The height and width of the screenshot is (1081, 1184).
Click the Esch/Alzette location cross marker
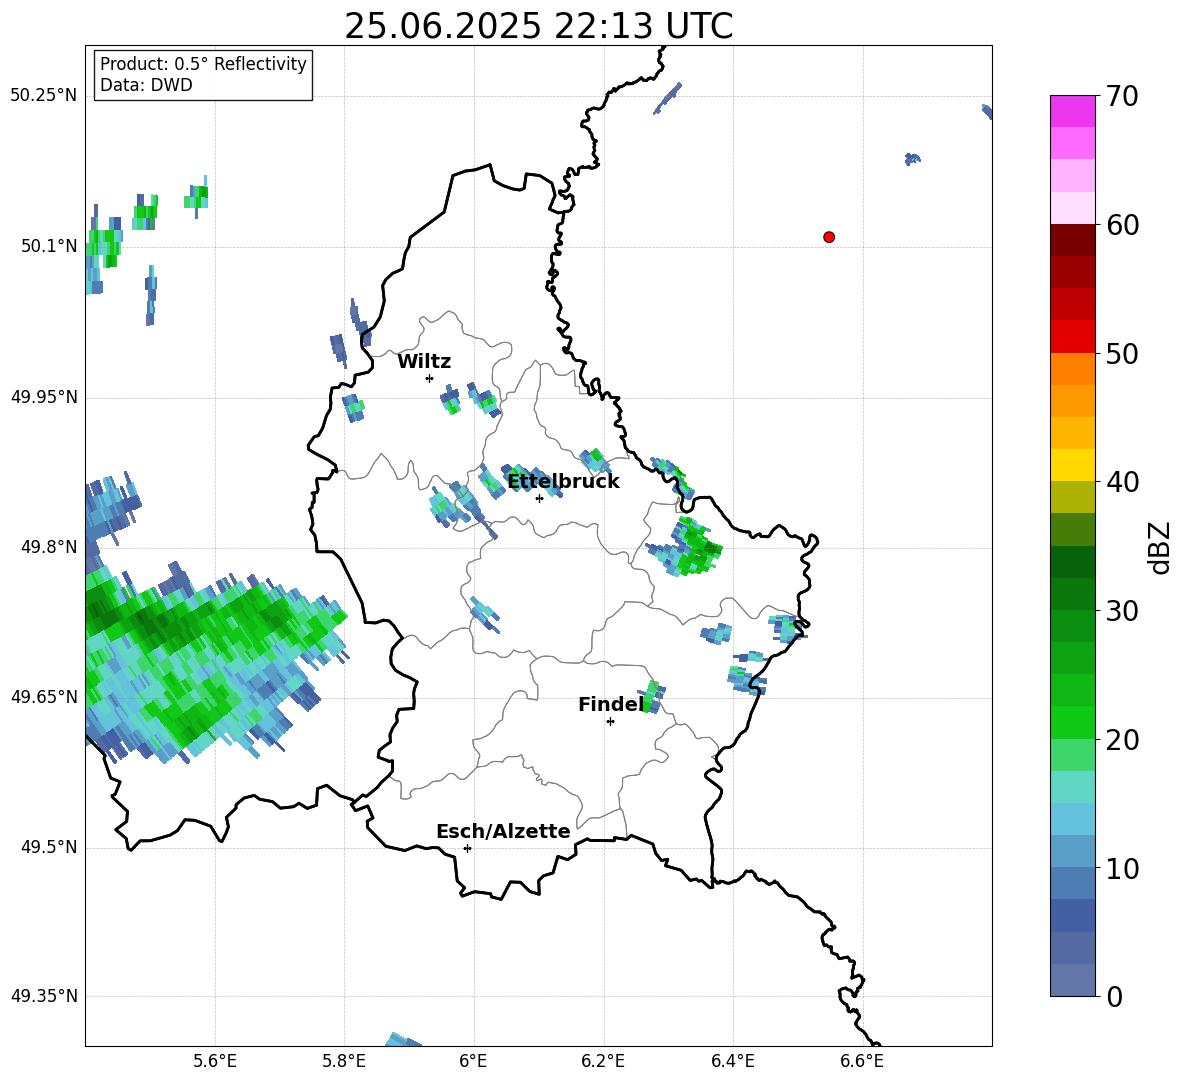click(x=467, y=848)
